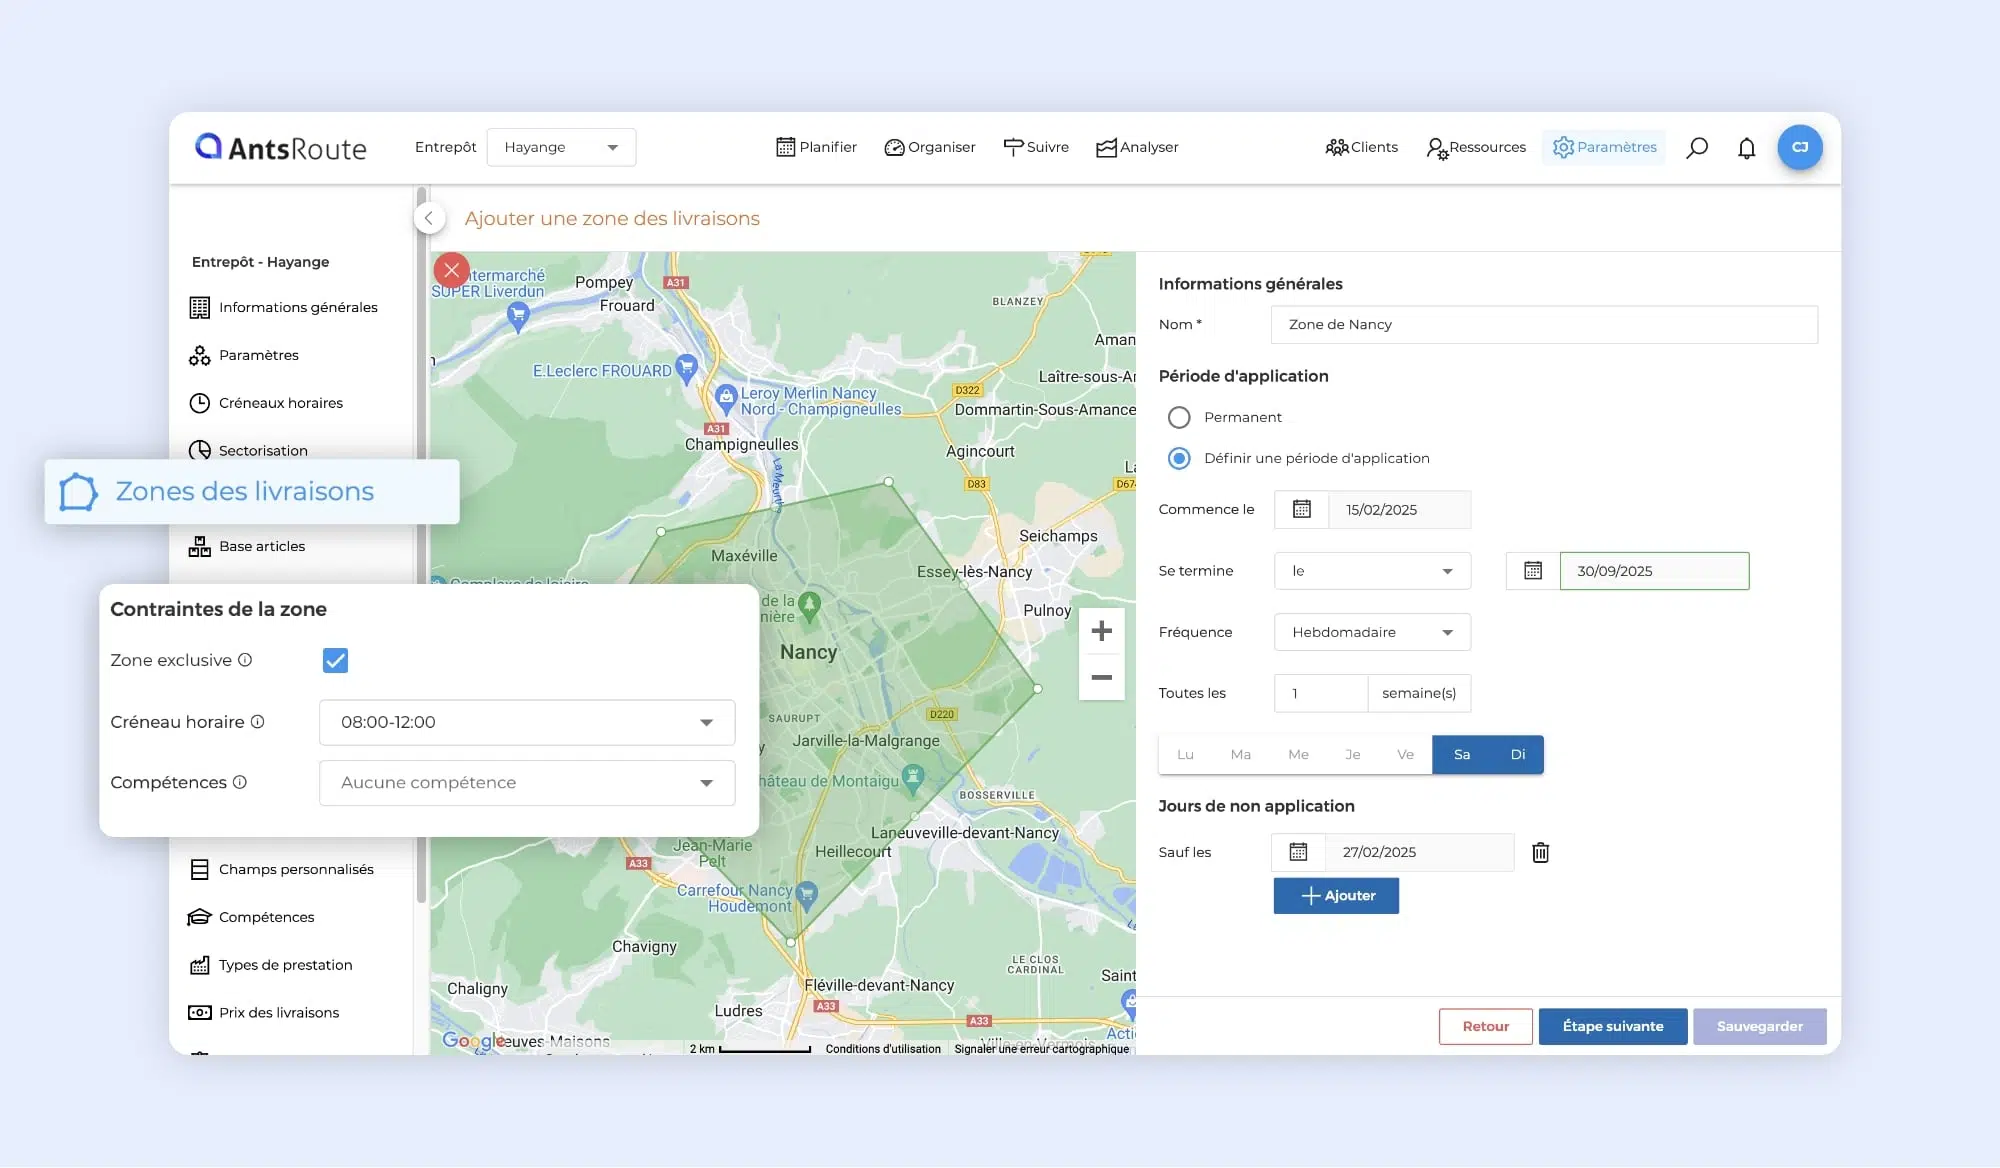Expand the Créneau horaire dropdown
The width and height of the screenshot is (2000, 1168).
tap(527, 722)
